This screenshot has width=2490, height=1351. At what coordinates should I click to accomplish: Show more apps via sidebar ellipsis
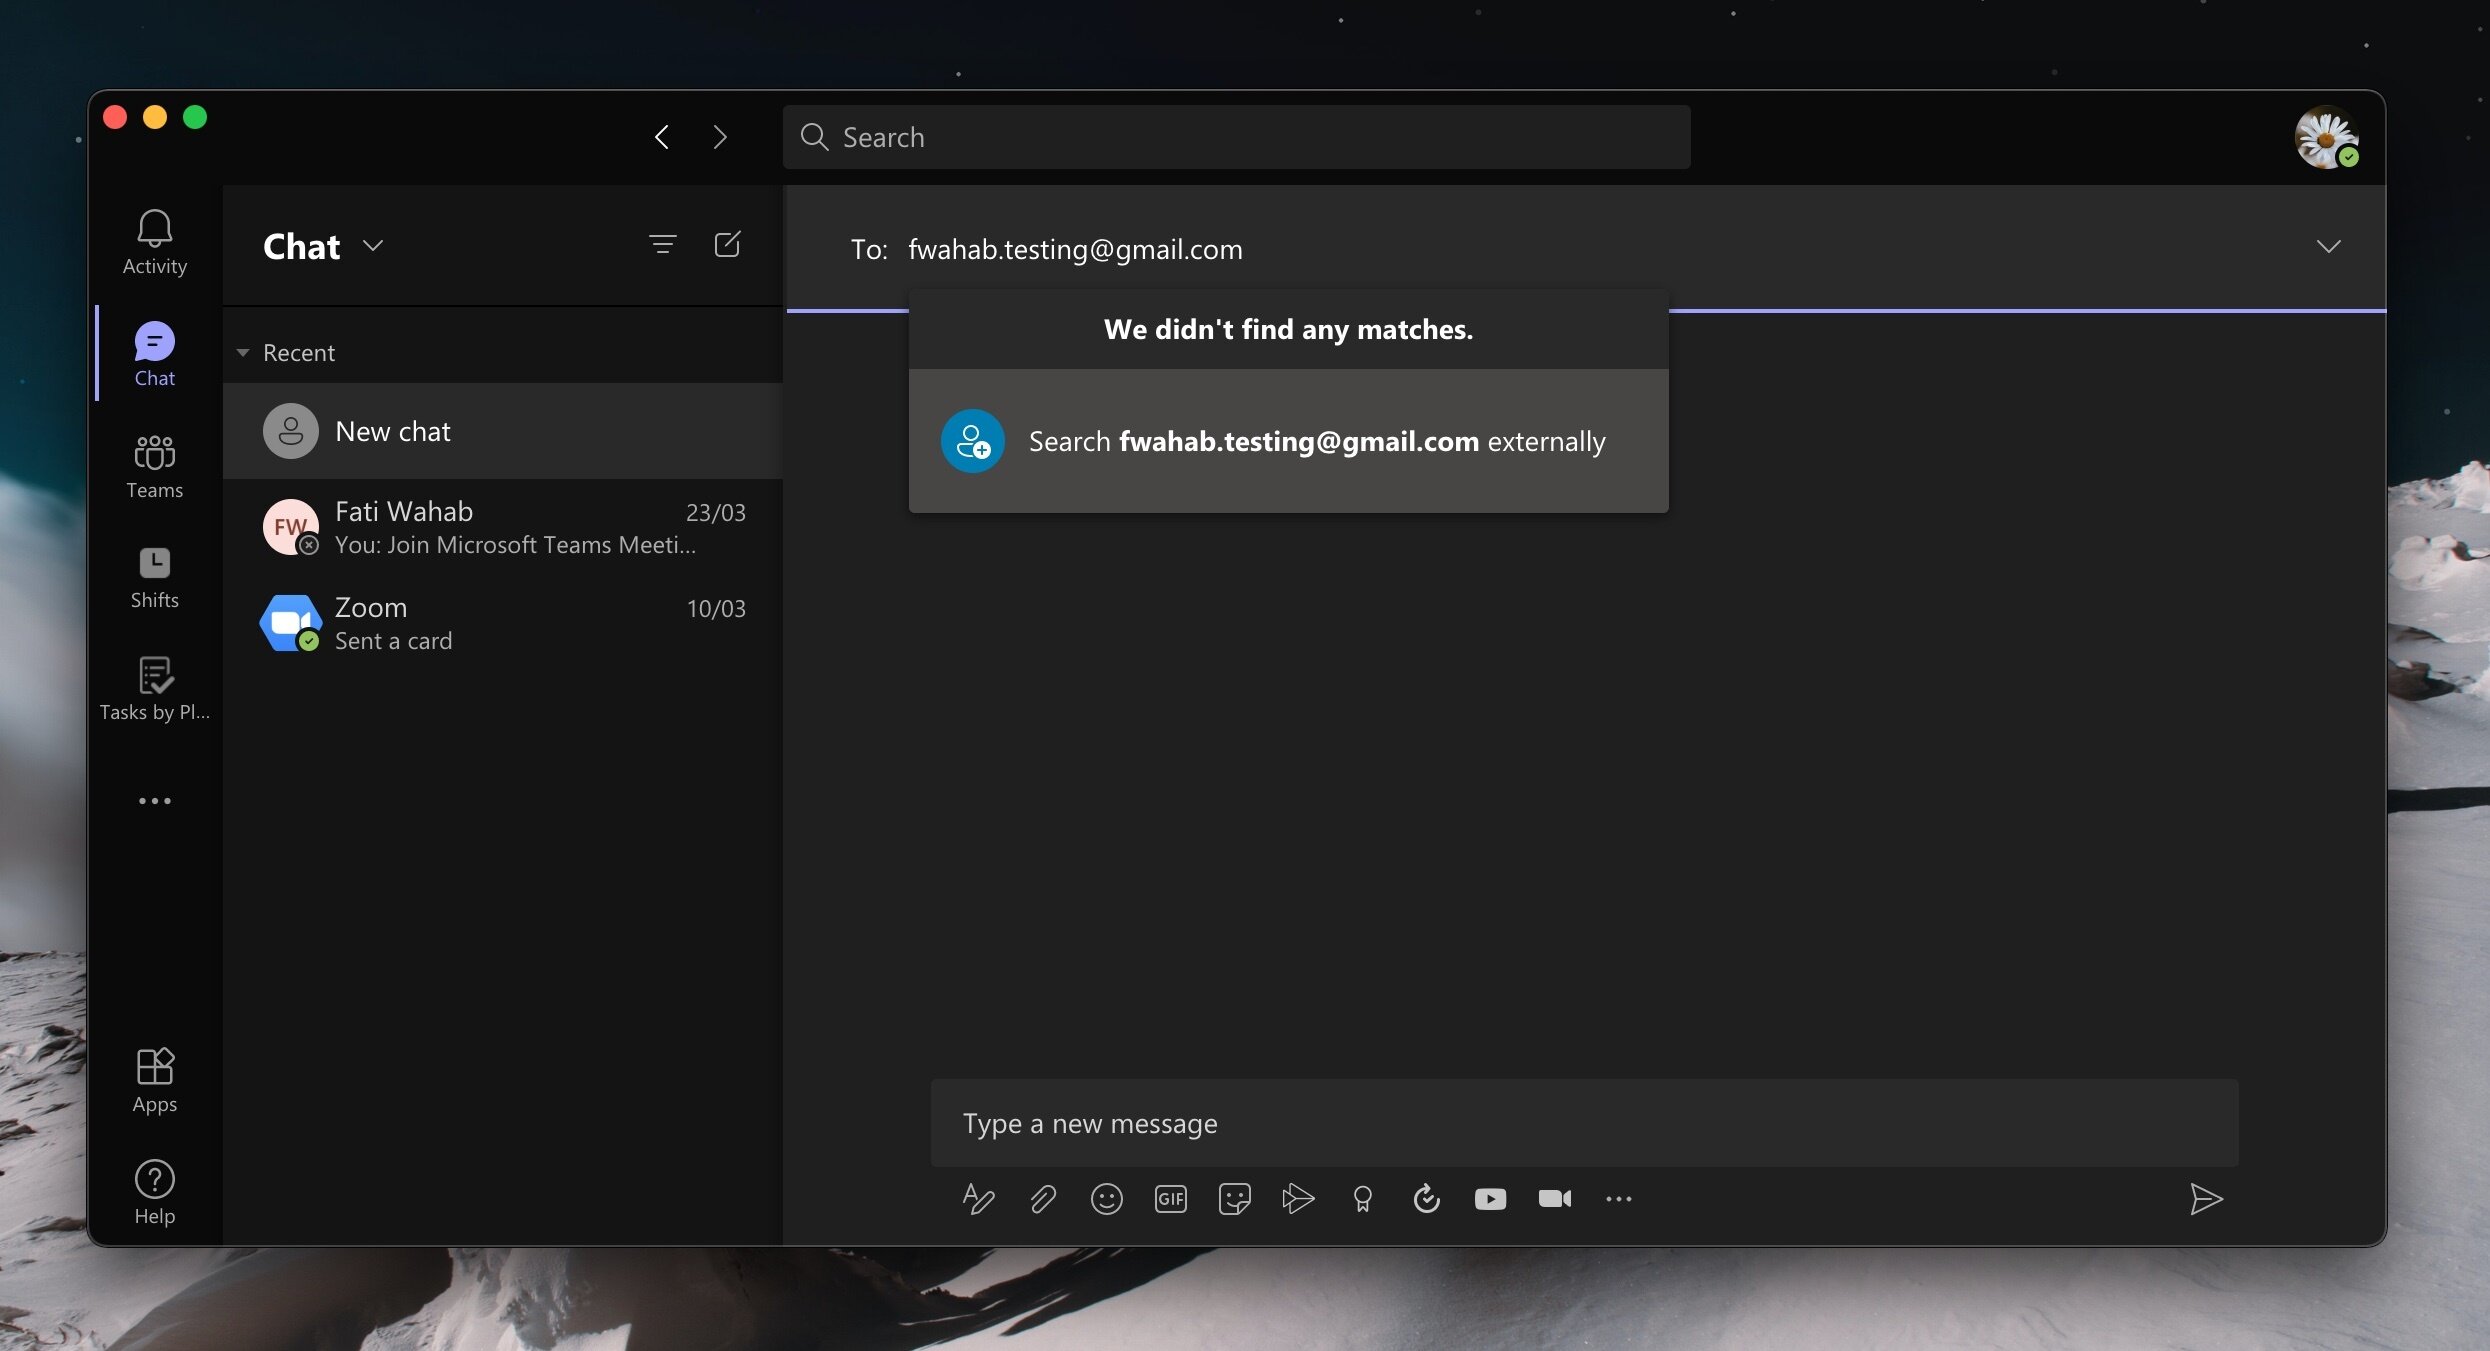pyautogui.click(x=154, y=801)
